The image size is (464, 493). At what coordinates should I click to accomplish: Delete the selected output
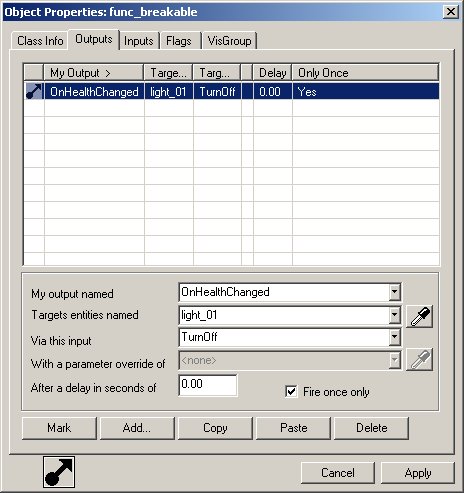click(x=371, y=428)
